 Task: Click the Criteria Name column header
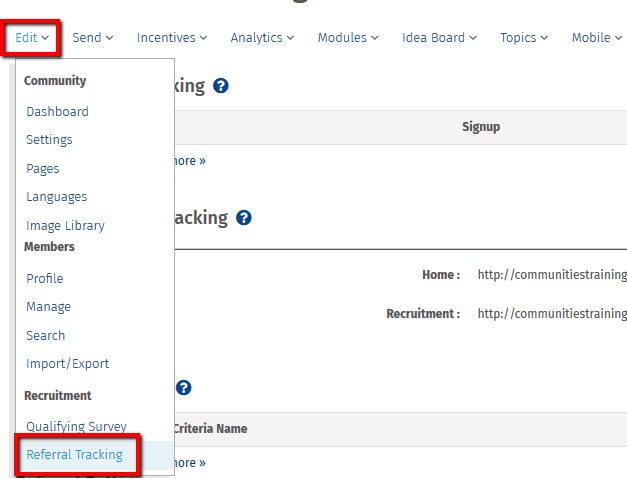point(211,429)
